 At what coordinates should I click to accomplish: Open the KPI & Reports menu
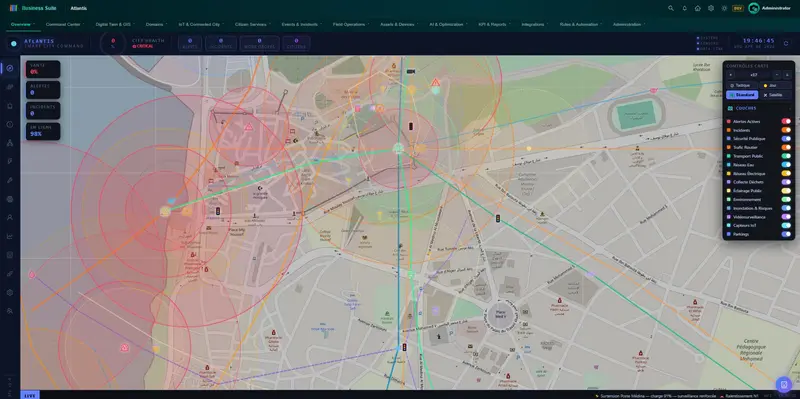pos(494,24)
